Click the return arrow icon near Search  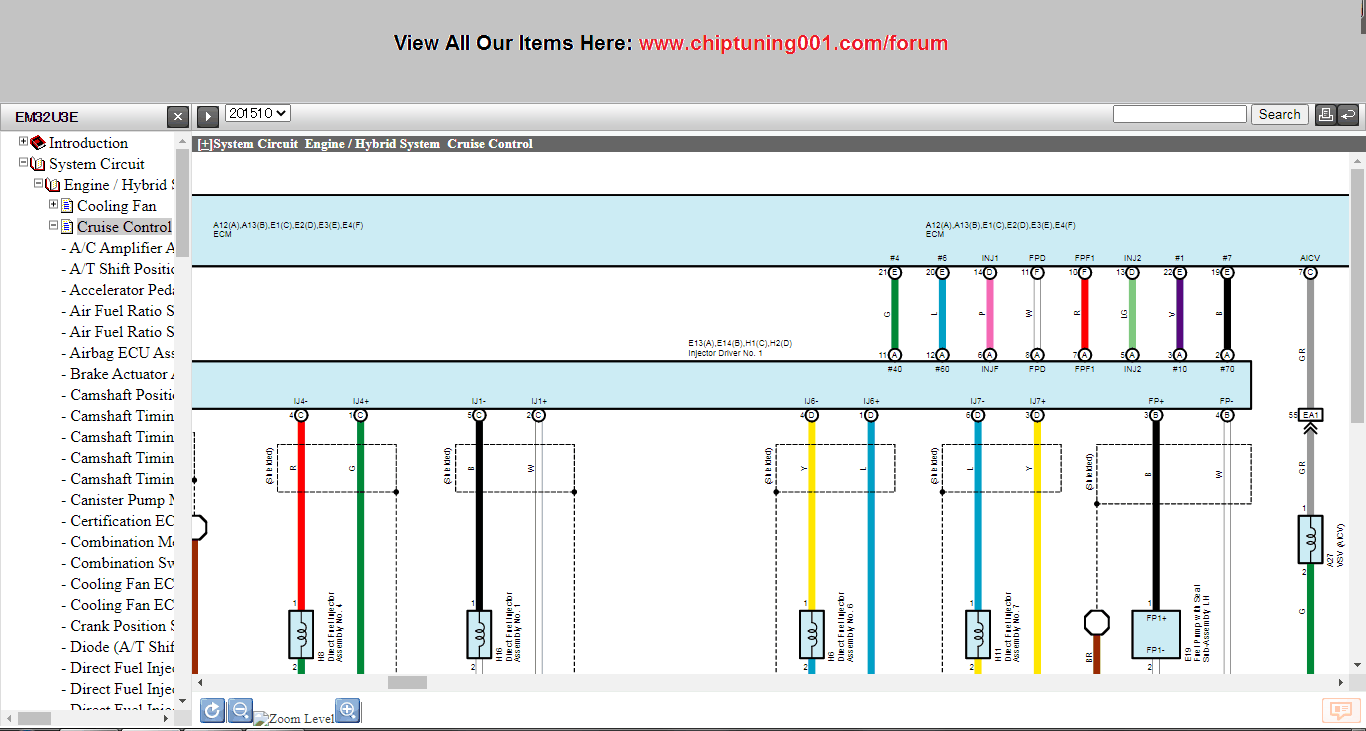pos(1348,115)
